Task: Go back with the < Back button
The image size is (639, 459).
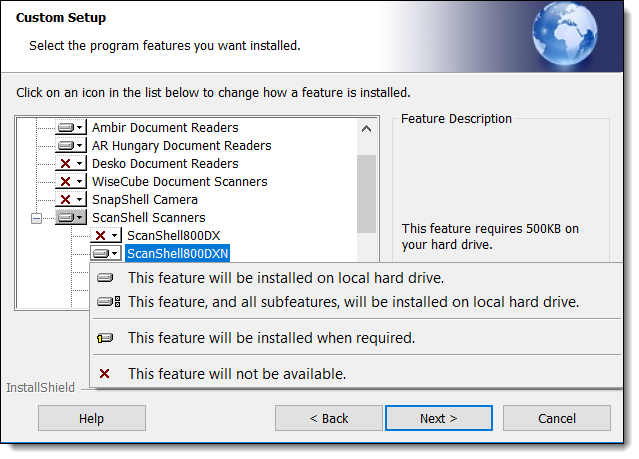Action: click(328, 418)
